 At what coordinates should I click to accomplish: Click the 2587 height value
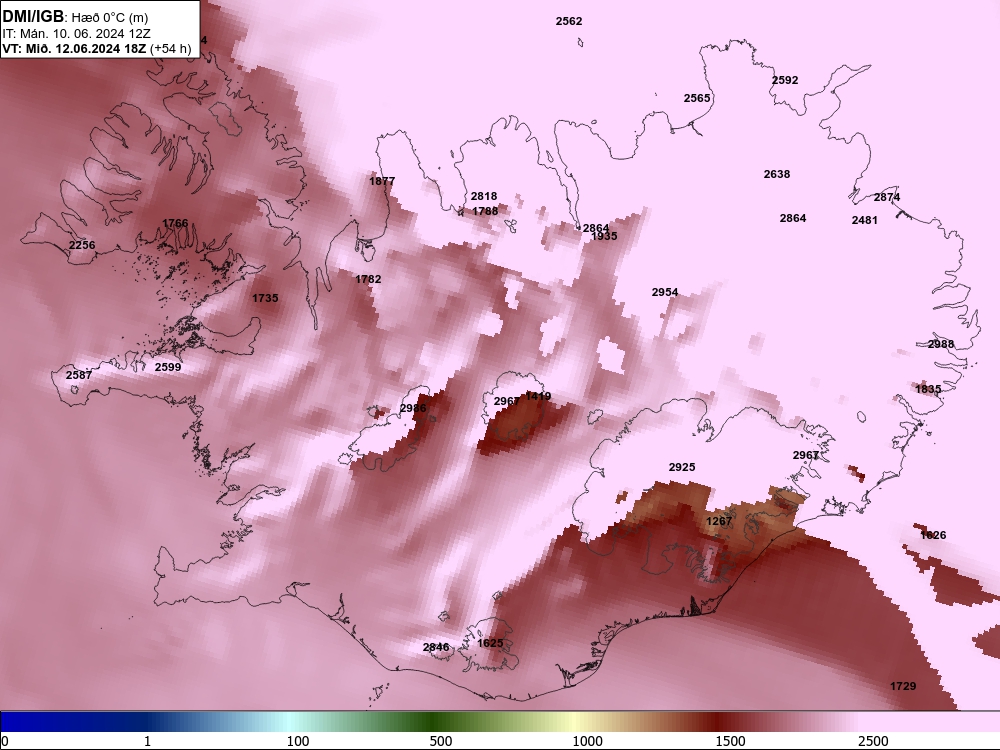point(79,375)
